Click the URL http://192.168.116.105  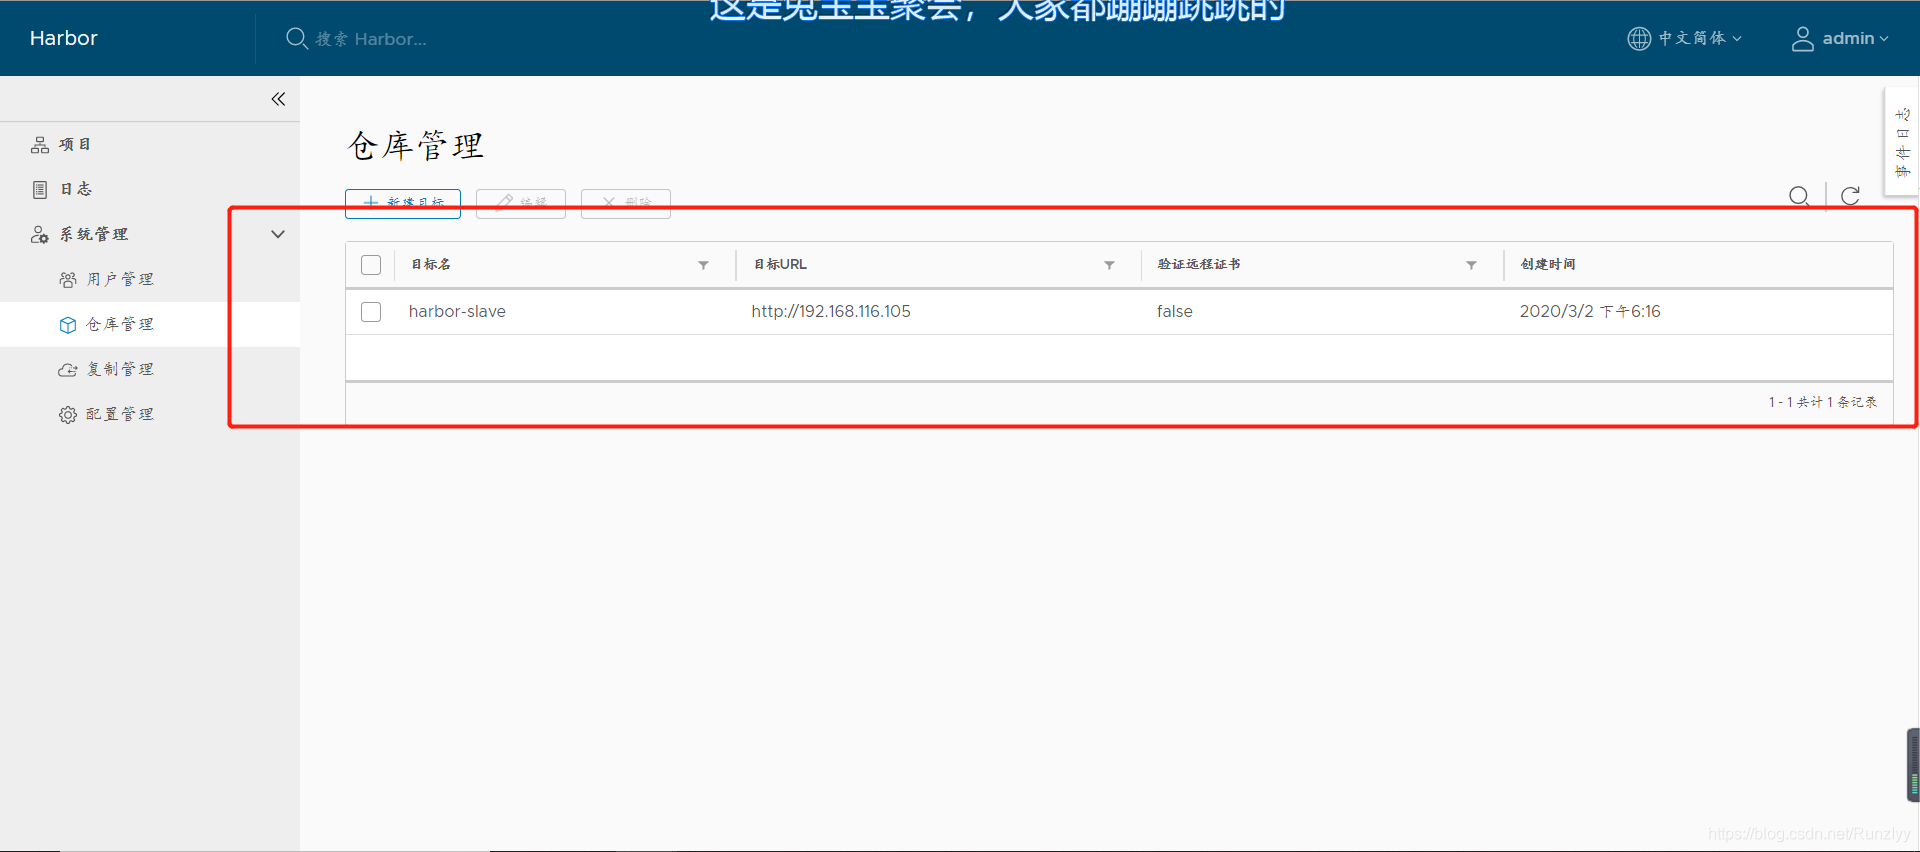[x=831, y=311]
